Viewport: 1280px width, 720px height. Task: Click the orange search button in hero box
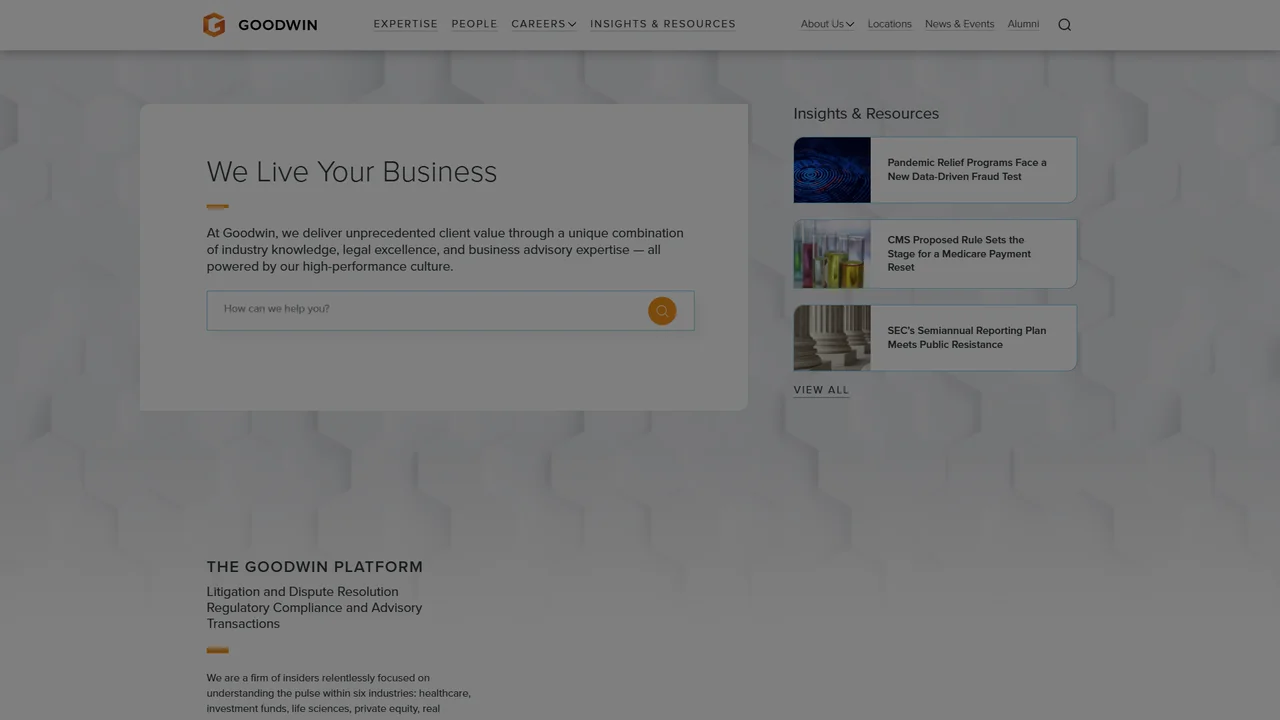[x=662, y=311]
